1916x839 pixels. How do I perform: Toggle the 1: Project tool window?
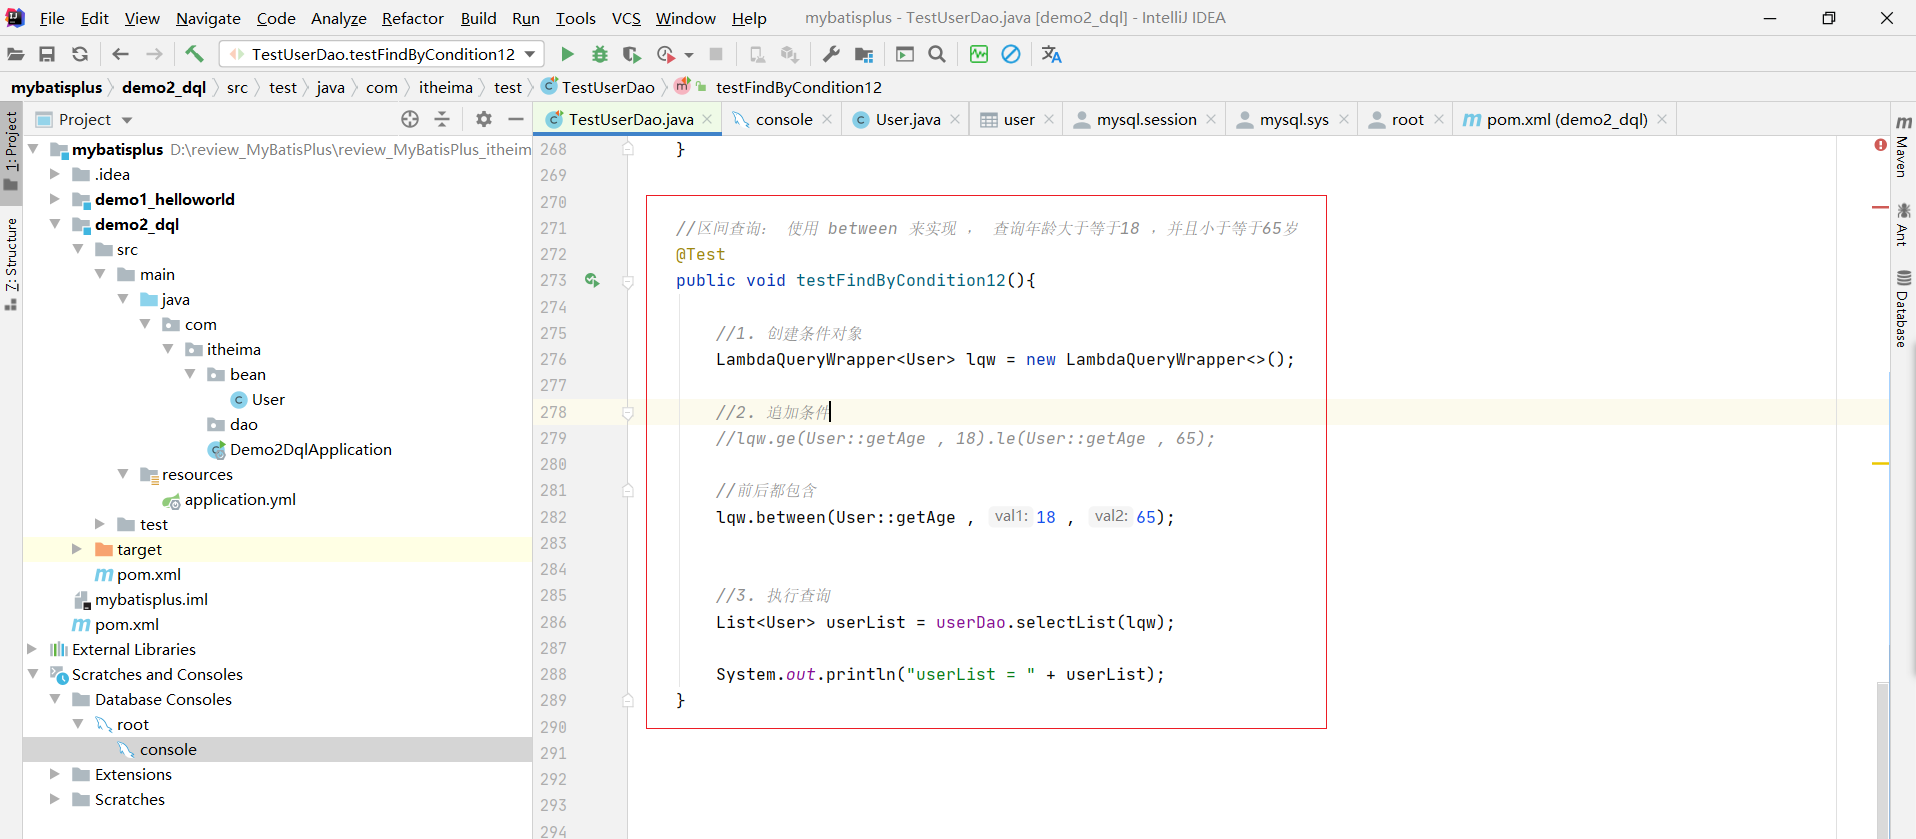tap(11, 150)
